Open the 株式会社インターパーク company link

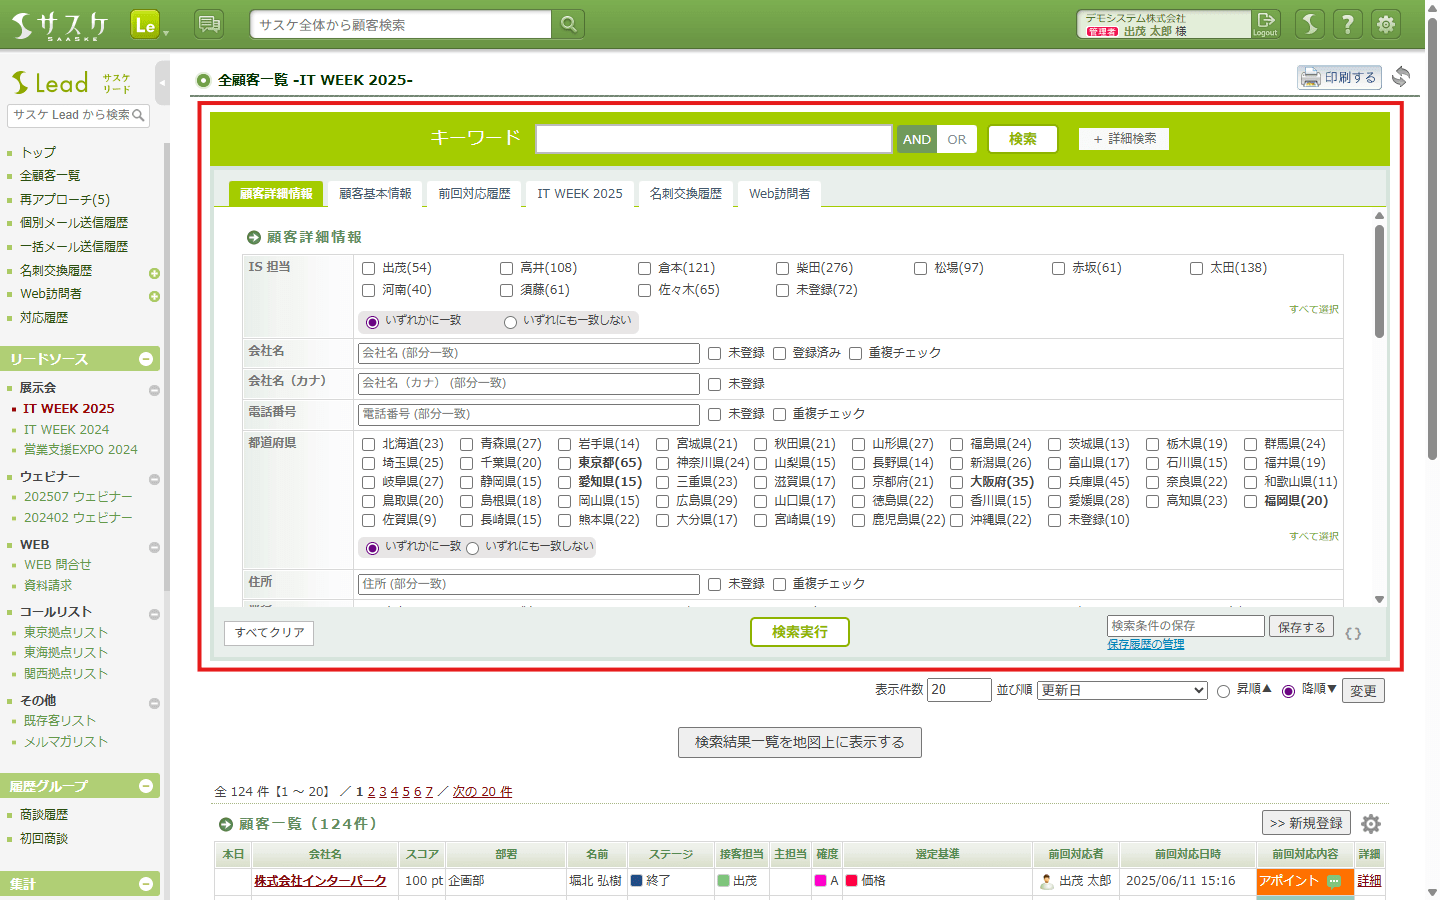(x=320, y=881)
